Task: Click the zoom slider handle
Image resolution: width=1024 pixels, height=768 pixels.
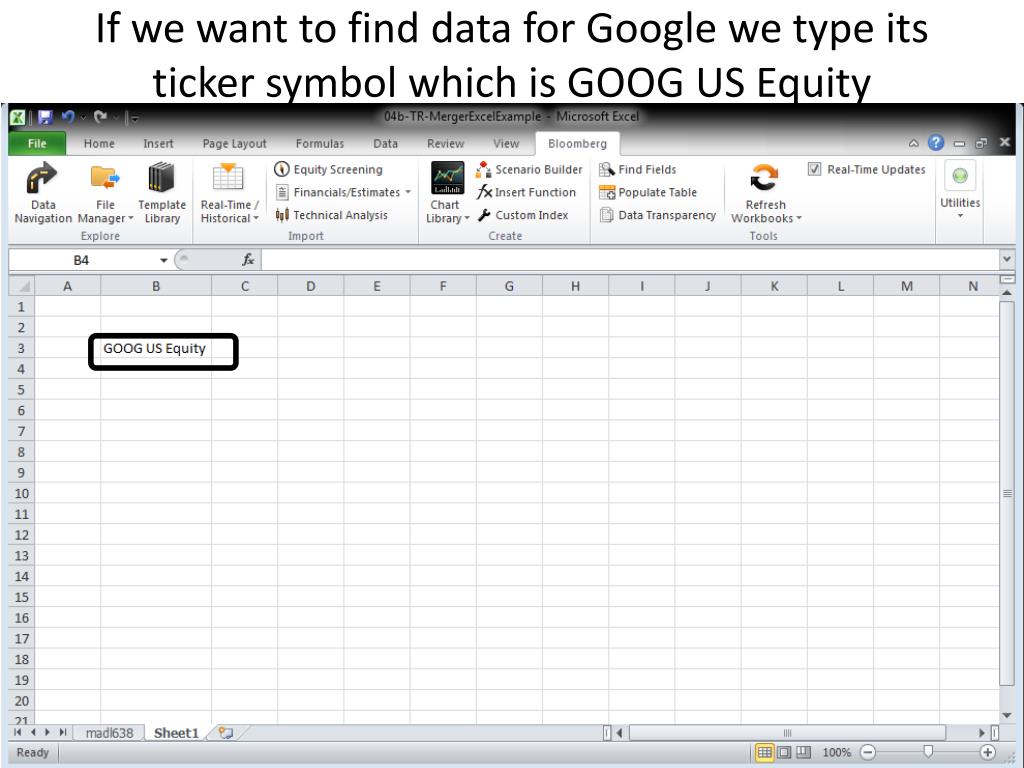Action: pos(927,752)
